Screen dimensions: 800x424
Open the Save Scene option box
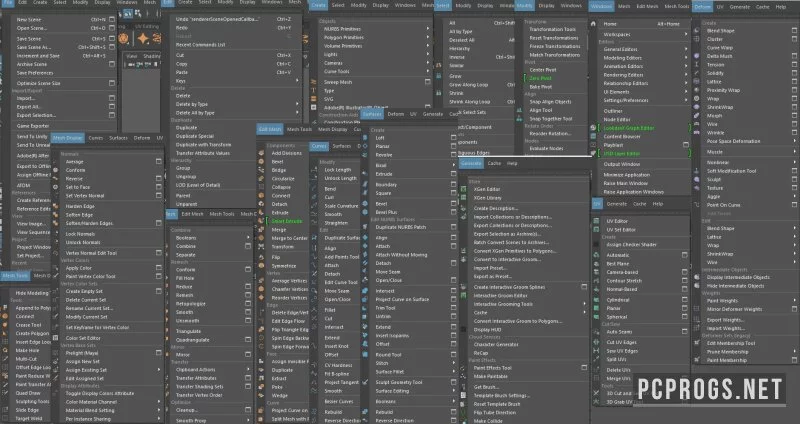(x=112, y=38)
